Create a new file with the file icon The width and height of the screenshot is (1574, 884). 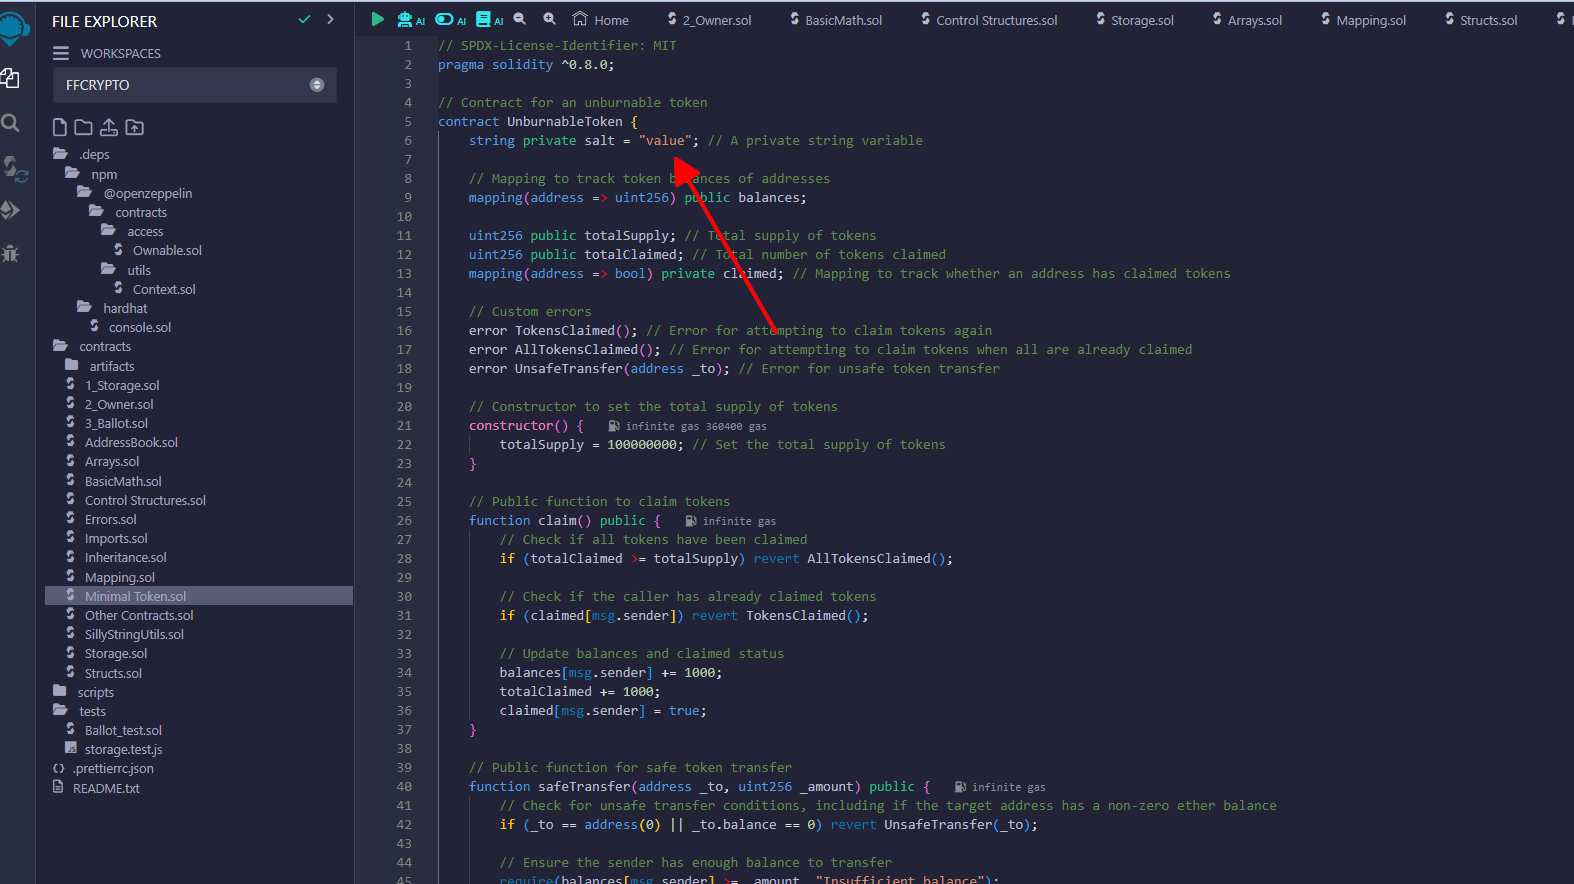pos(60,127)
